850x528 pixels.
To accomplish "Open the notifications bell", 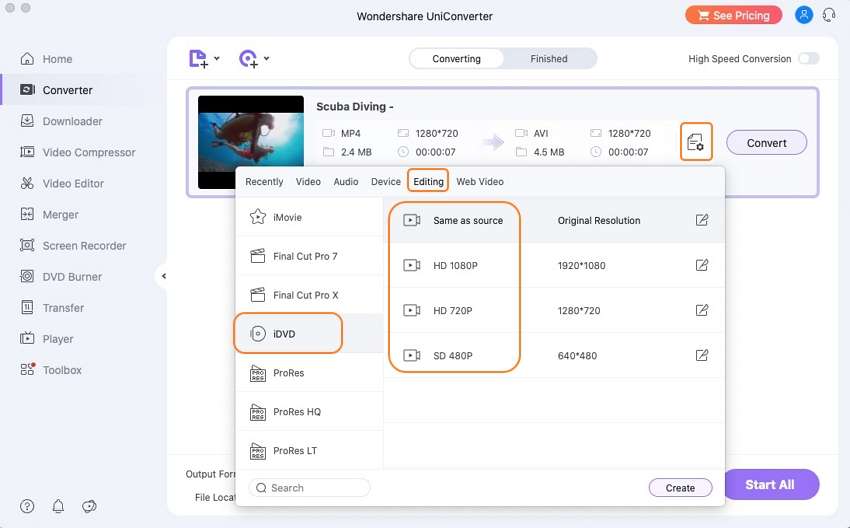I will pyautogui.click(x=58, y=506).
